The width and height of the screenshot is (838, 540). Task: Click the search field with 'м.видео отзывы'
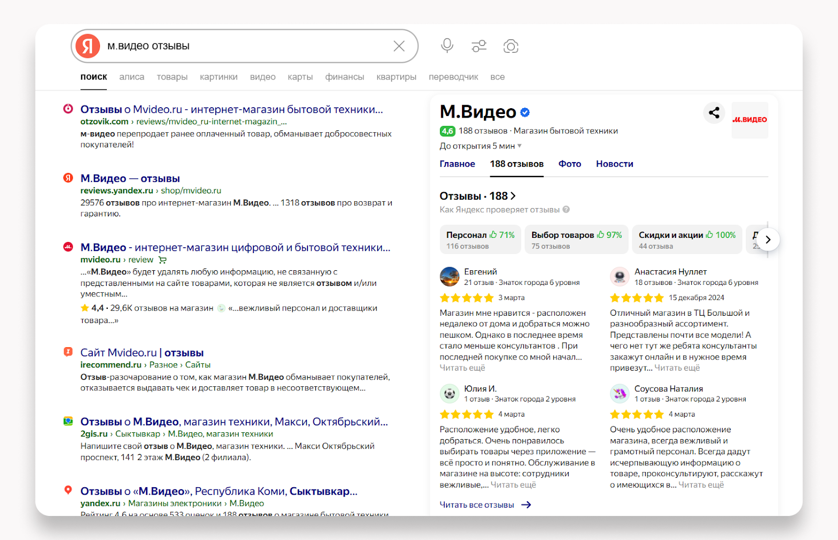click(x=246, y=46)
